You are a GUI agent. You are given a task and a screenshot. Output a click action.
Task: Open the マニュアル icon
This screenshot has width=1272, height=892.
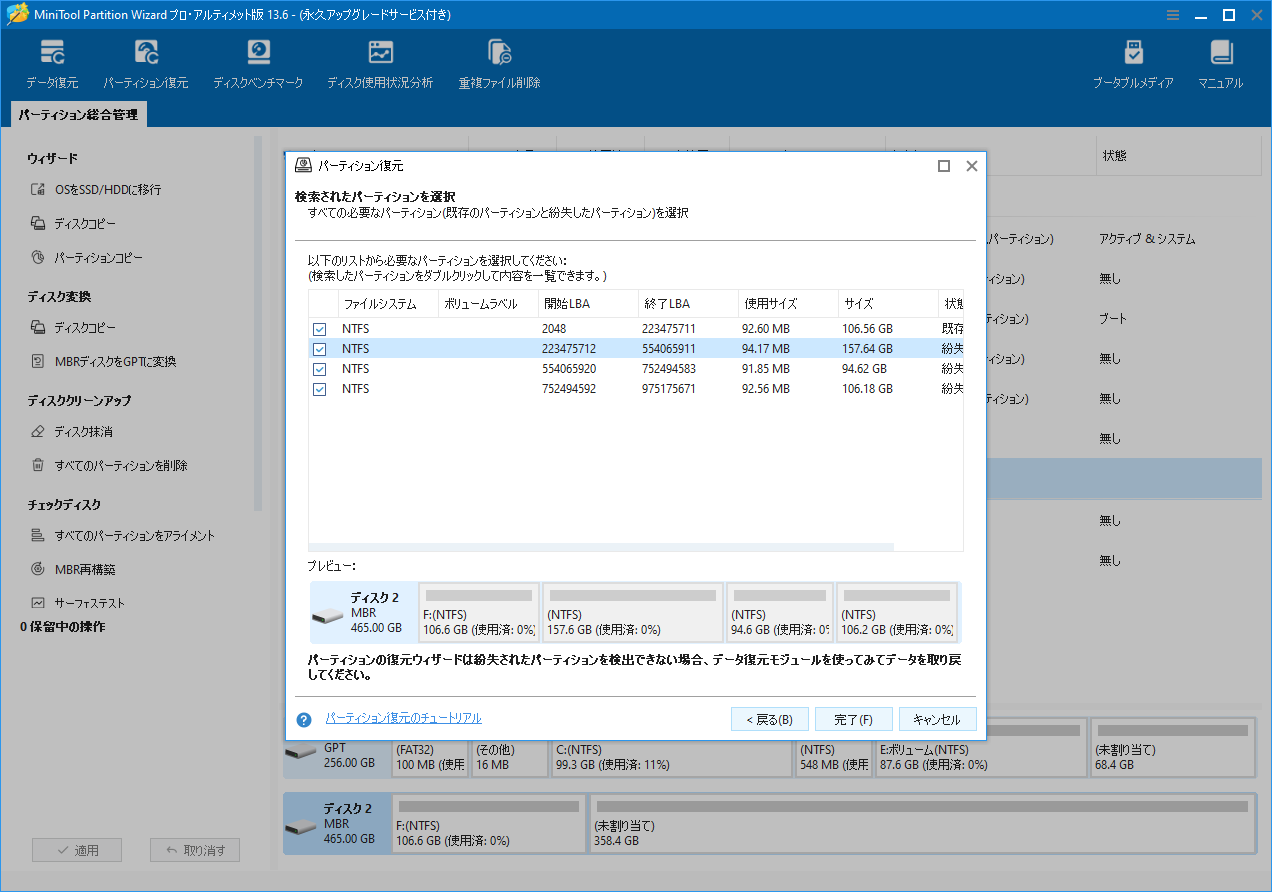(x=1221, y=65)
